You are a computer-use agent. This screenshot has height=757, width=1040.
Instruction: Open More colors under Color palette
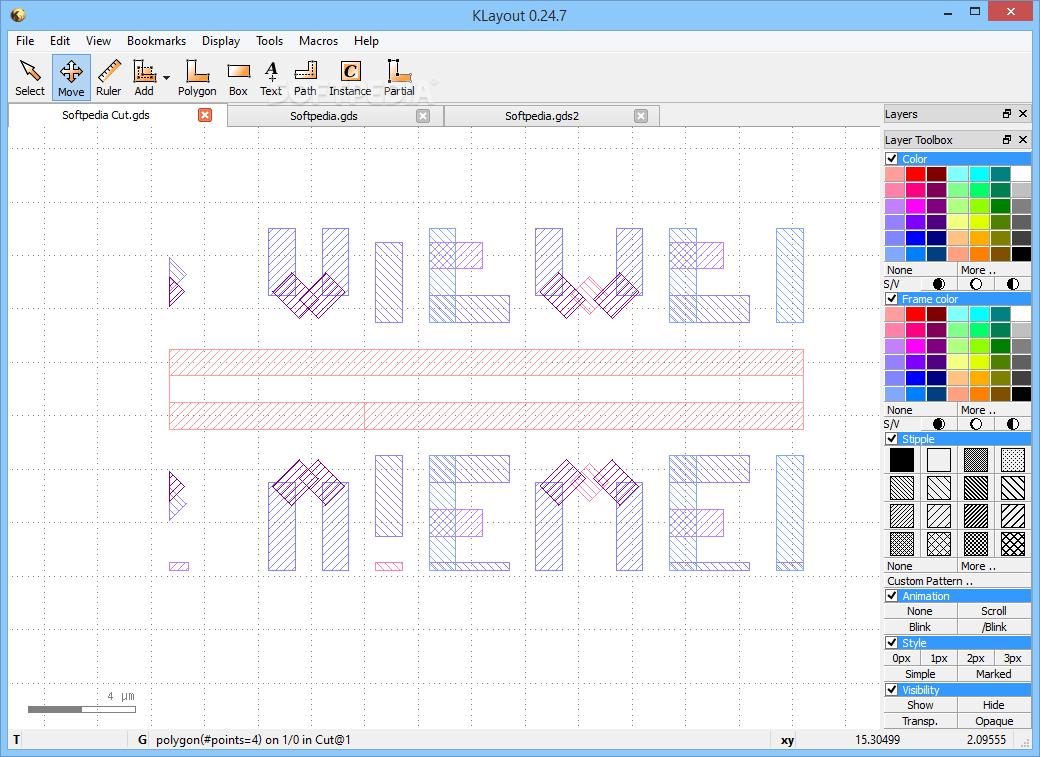[994, 270]
